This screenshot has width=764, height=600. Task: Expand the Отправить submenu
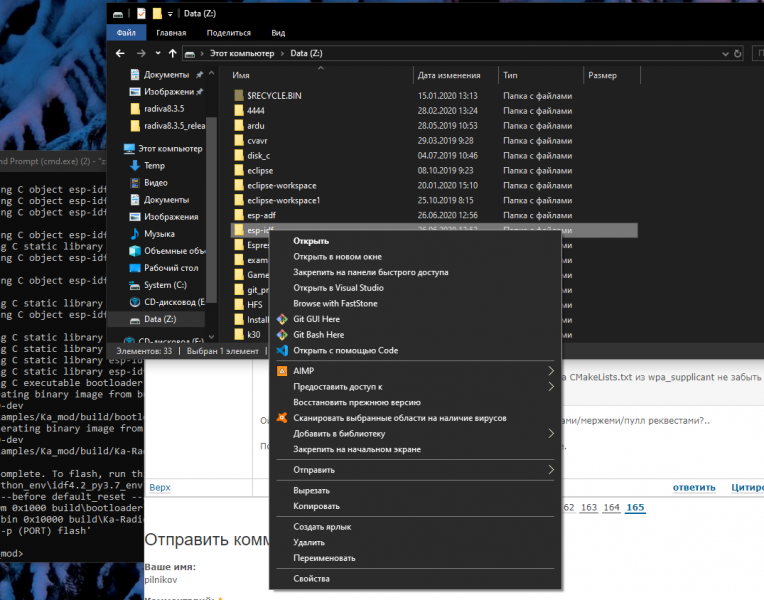click(551, 469)
